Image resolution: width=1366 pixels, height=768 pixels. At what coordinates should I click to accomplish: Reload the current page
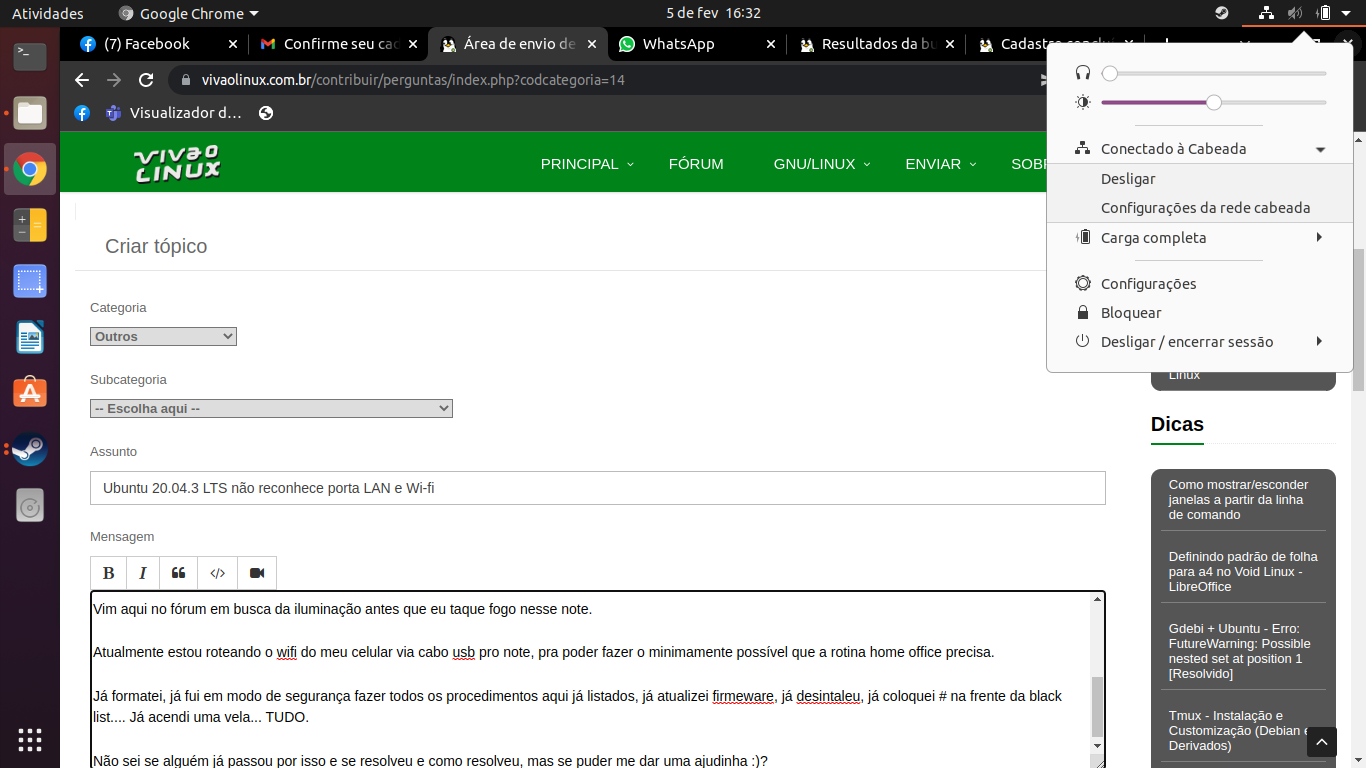[146, 80]
